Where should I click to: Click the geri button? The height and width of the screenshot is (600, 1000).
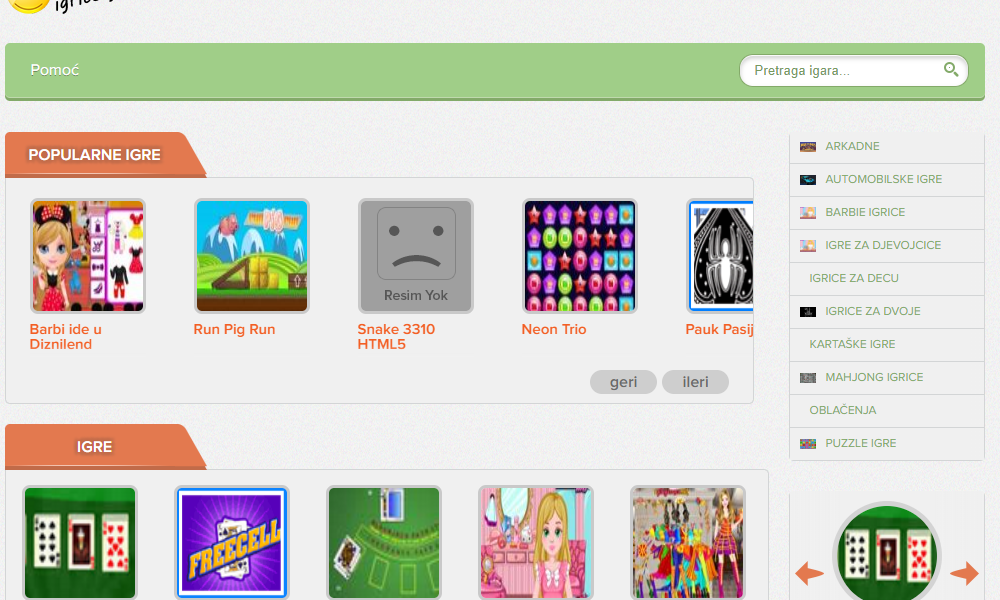click(x=623, y=382)
